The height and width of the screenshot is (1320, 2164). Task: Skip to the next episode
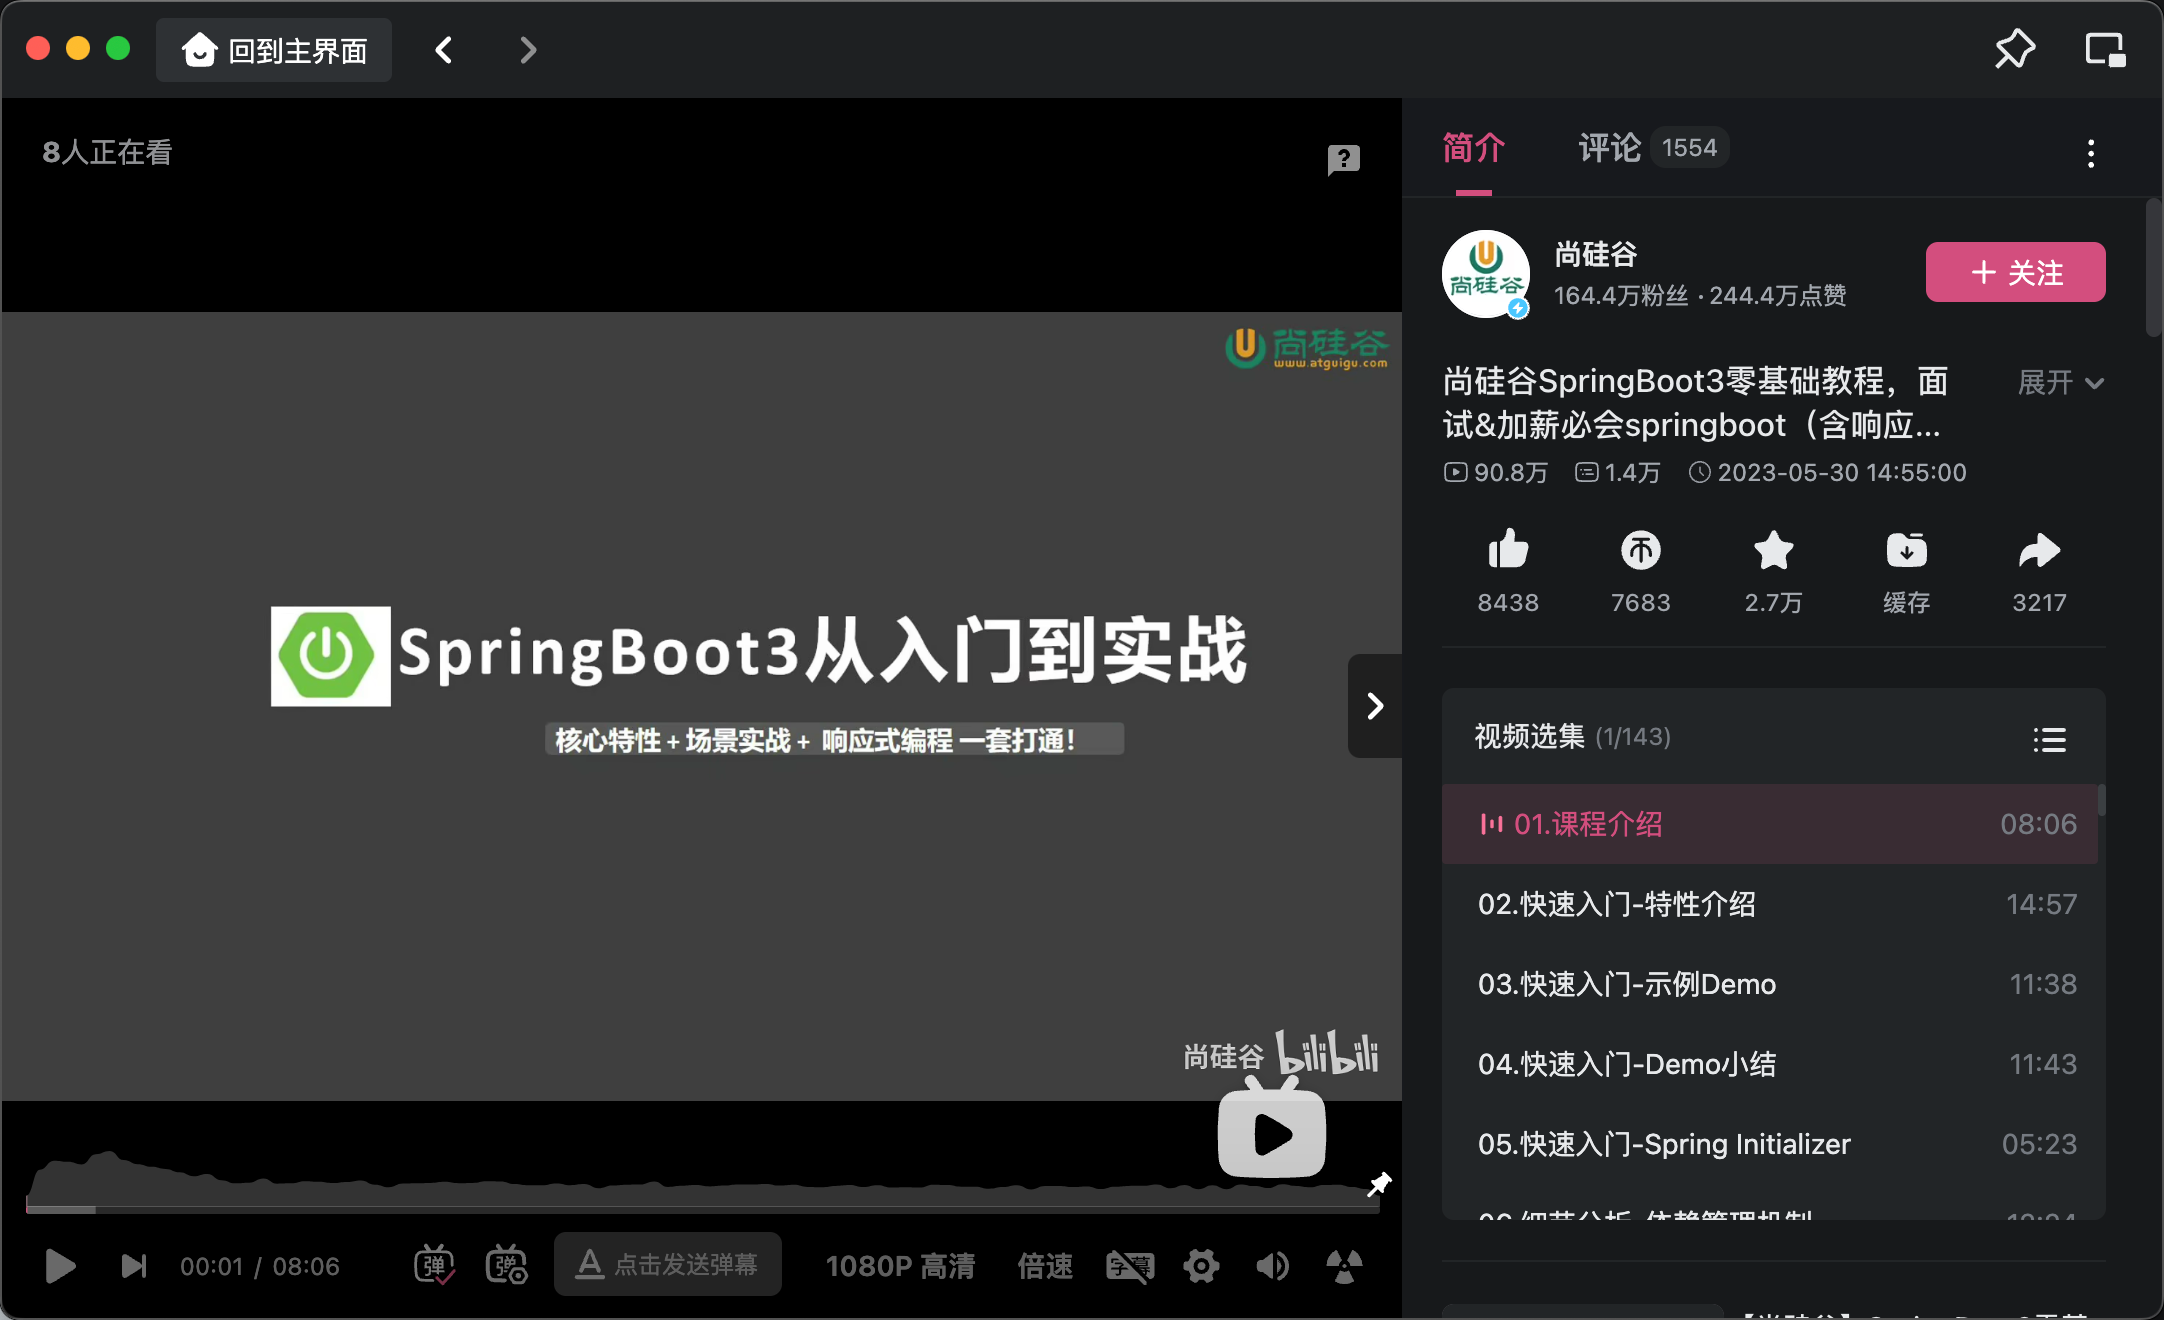click(x=134, y=1266)
